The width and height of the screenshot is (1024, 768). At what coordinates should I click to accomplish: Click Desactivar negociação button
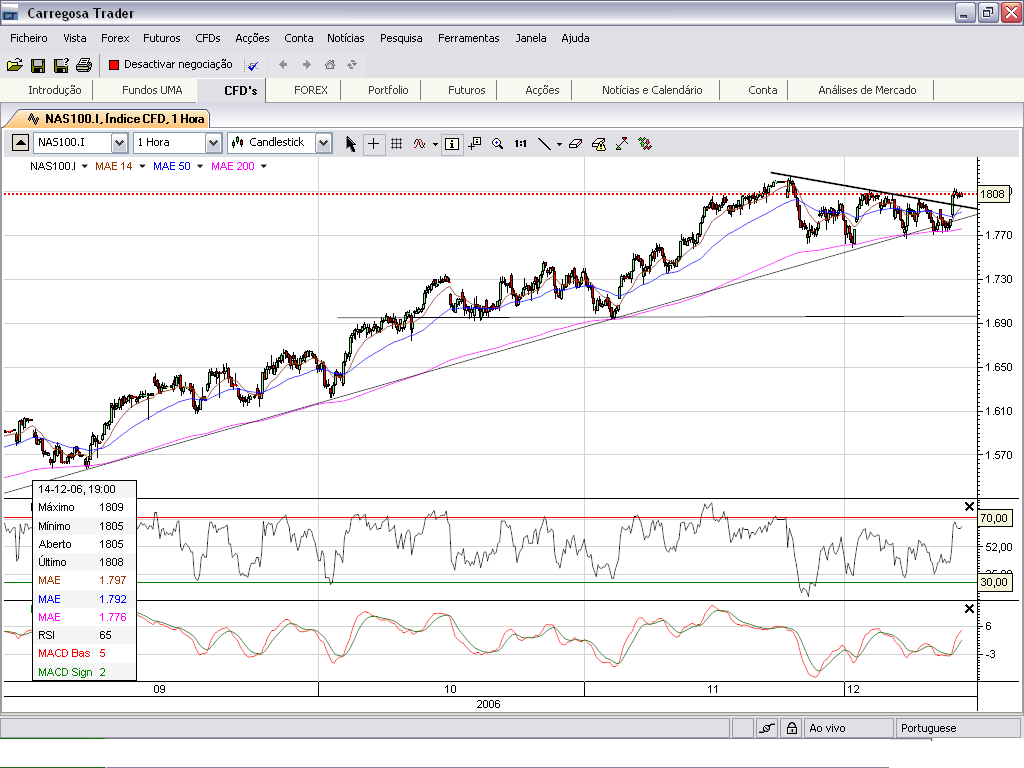(x=170, y=64)
